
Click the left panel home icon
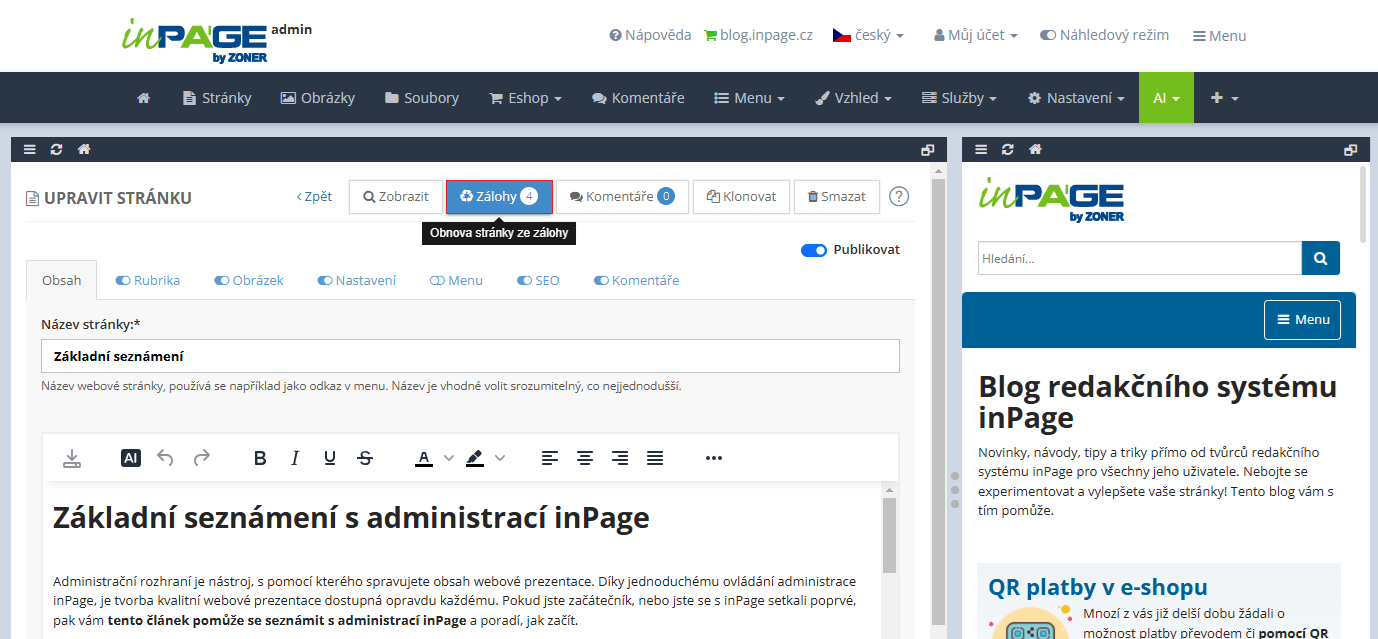click(84, 150)
